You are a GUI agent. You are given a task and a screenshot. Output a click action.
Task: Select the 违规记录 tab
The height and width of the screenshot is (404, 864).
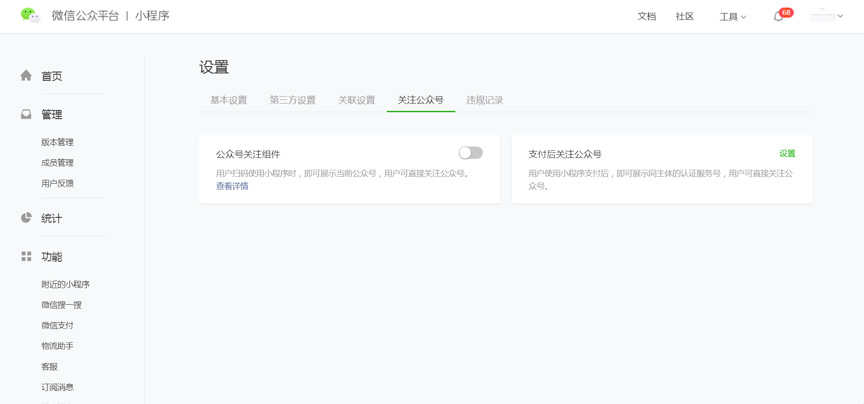click(484, 100)
